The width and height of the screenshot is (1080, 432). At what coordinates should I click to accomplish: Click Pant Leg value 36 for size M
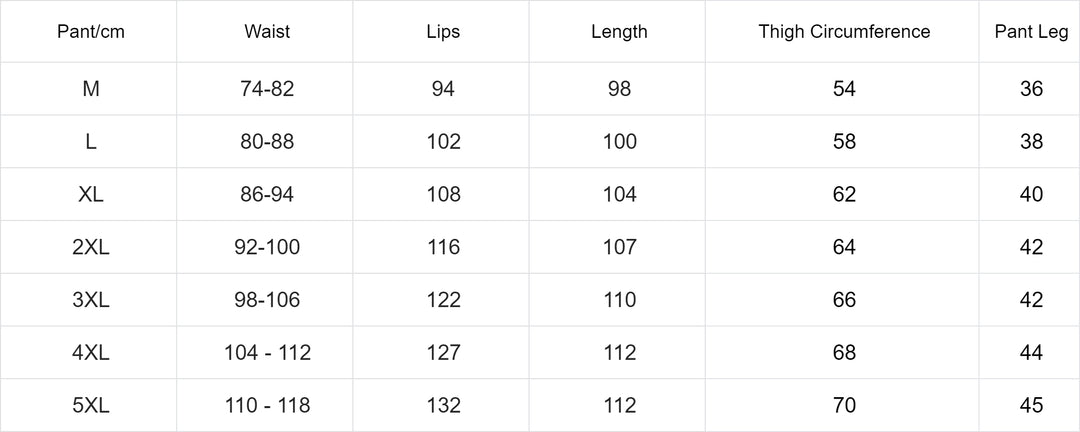click(1031, 89)
